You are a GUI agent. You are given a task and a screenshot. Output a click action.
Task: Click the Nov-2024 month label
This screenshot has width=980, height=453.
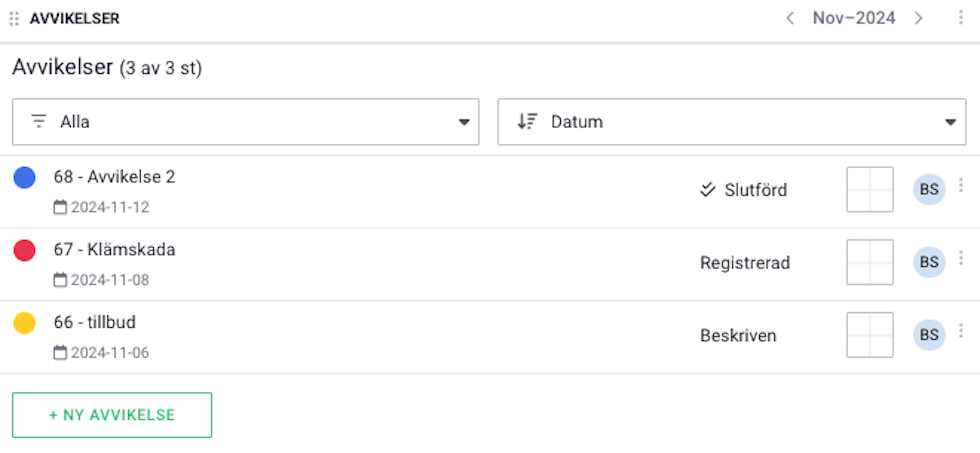coord(854,19)
